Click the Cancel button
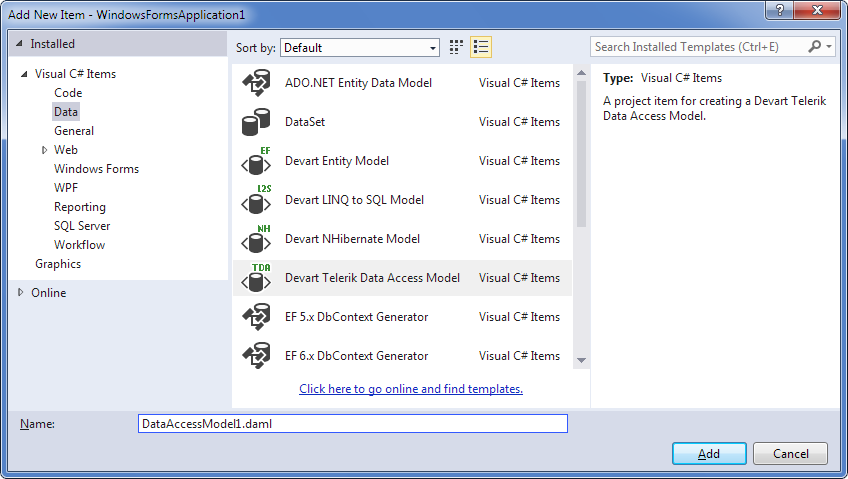 click(x=791, y=454)
